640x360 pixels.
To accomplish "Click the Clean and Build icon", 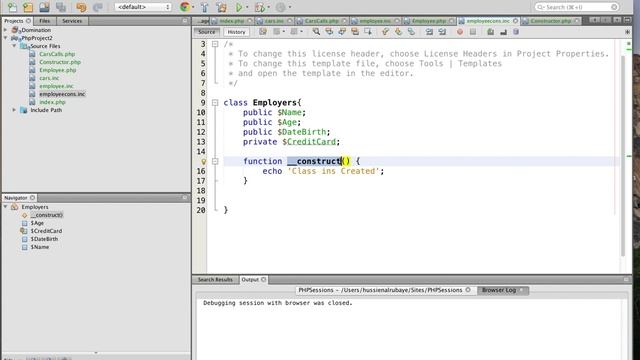I will (222, 7).
